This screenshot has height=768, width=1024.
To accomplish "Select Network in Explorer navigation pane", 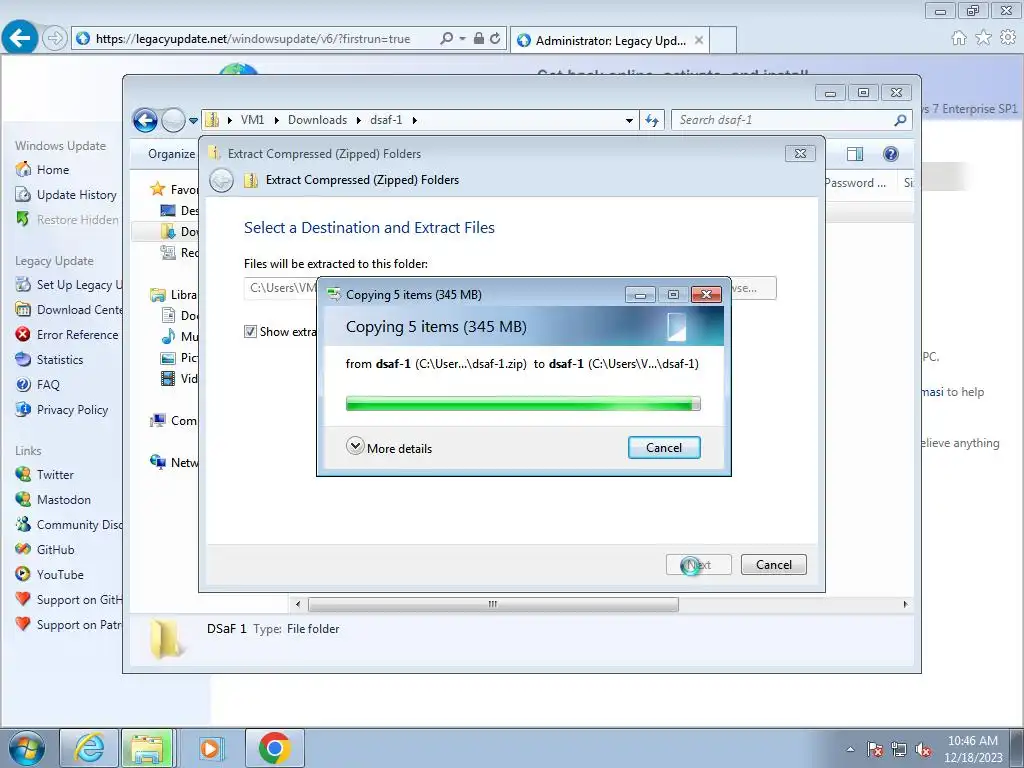I will (x=174, y=462).
